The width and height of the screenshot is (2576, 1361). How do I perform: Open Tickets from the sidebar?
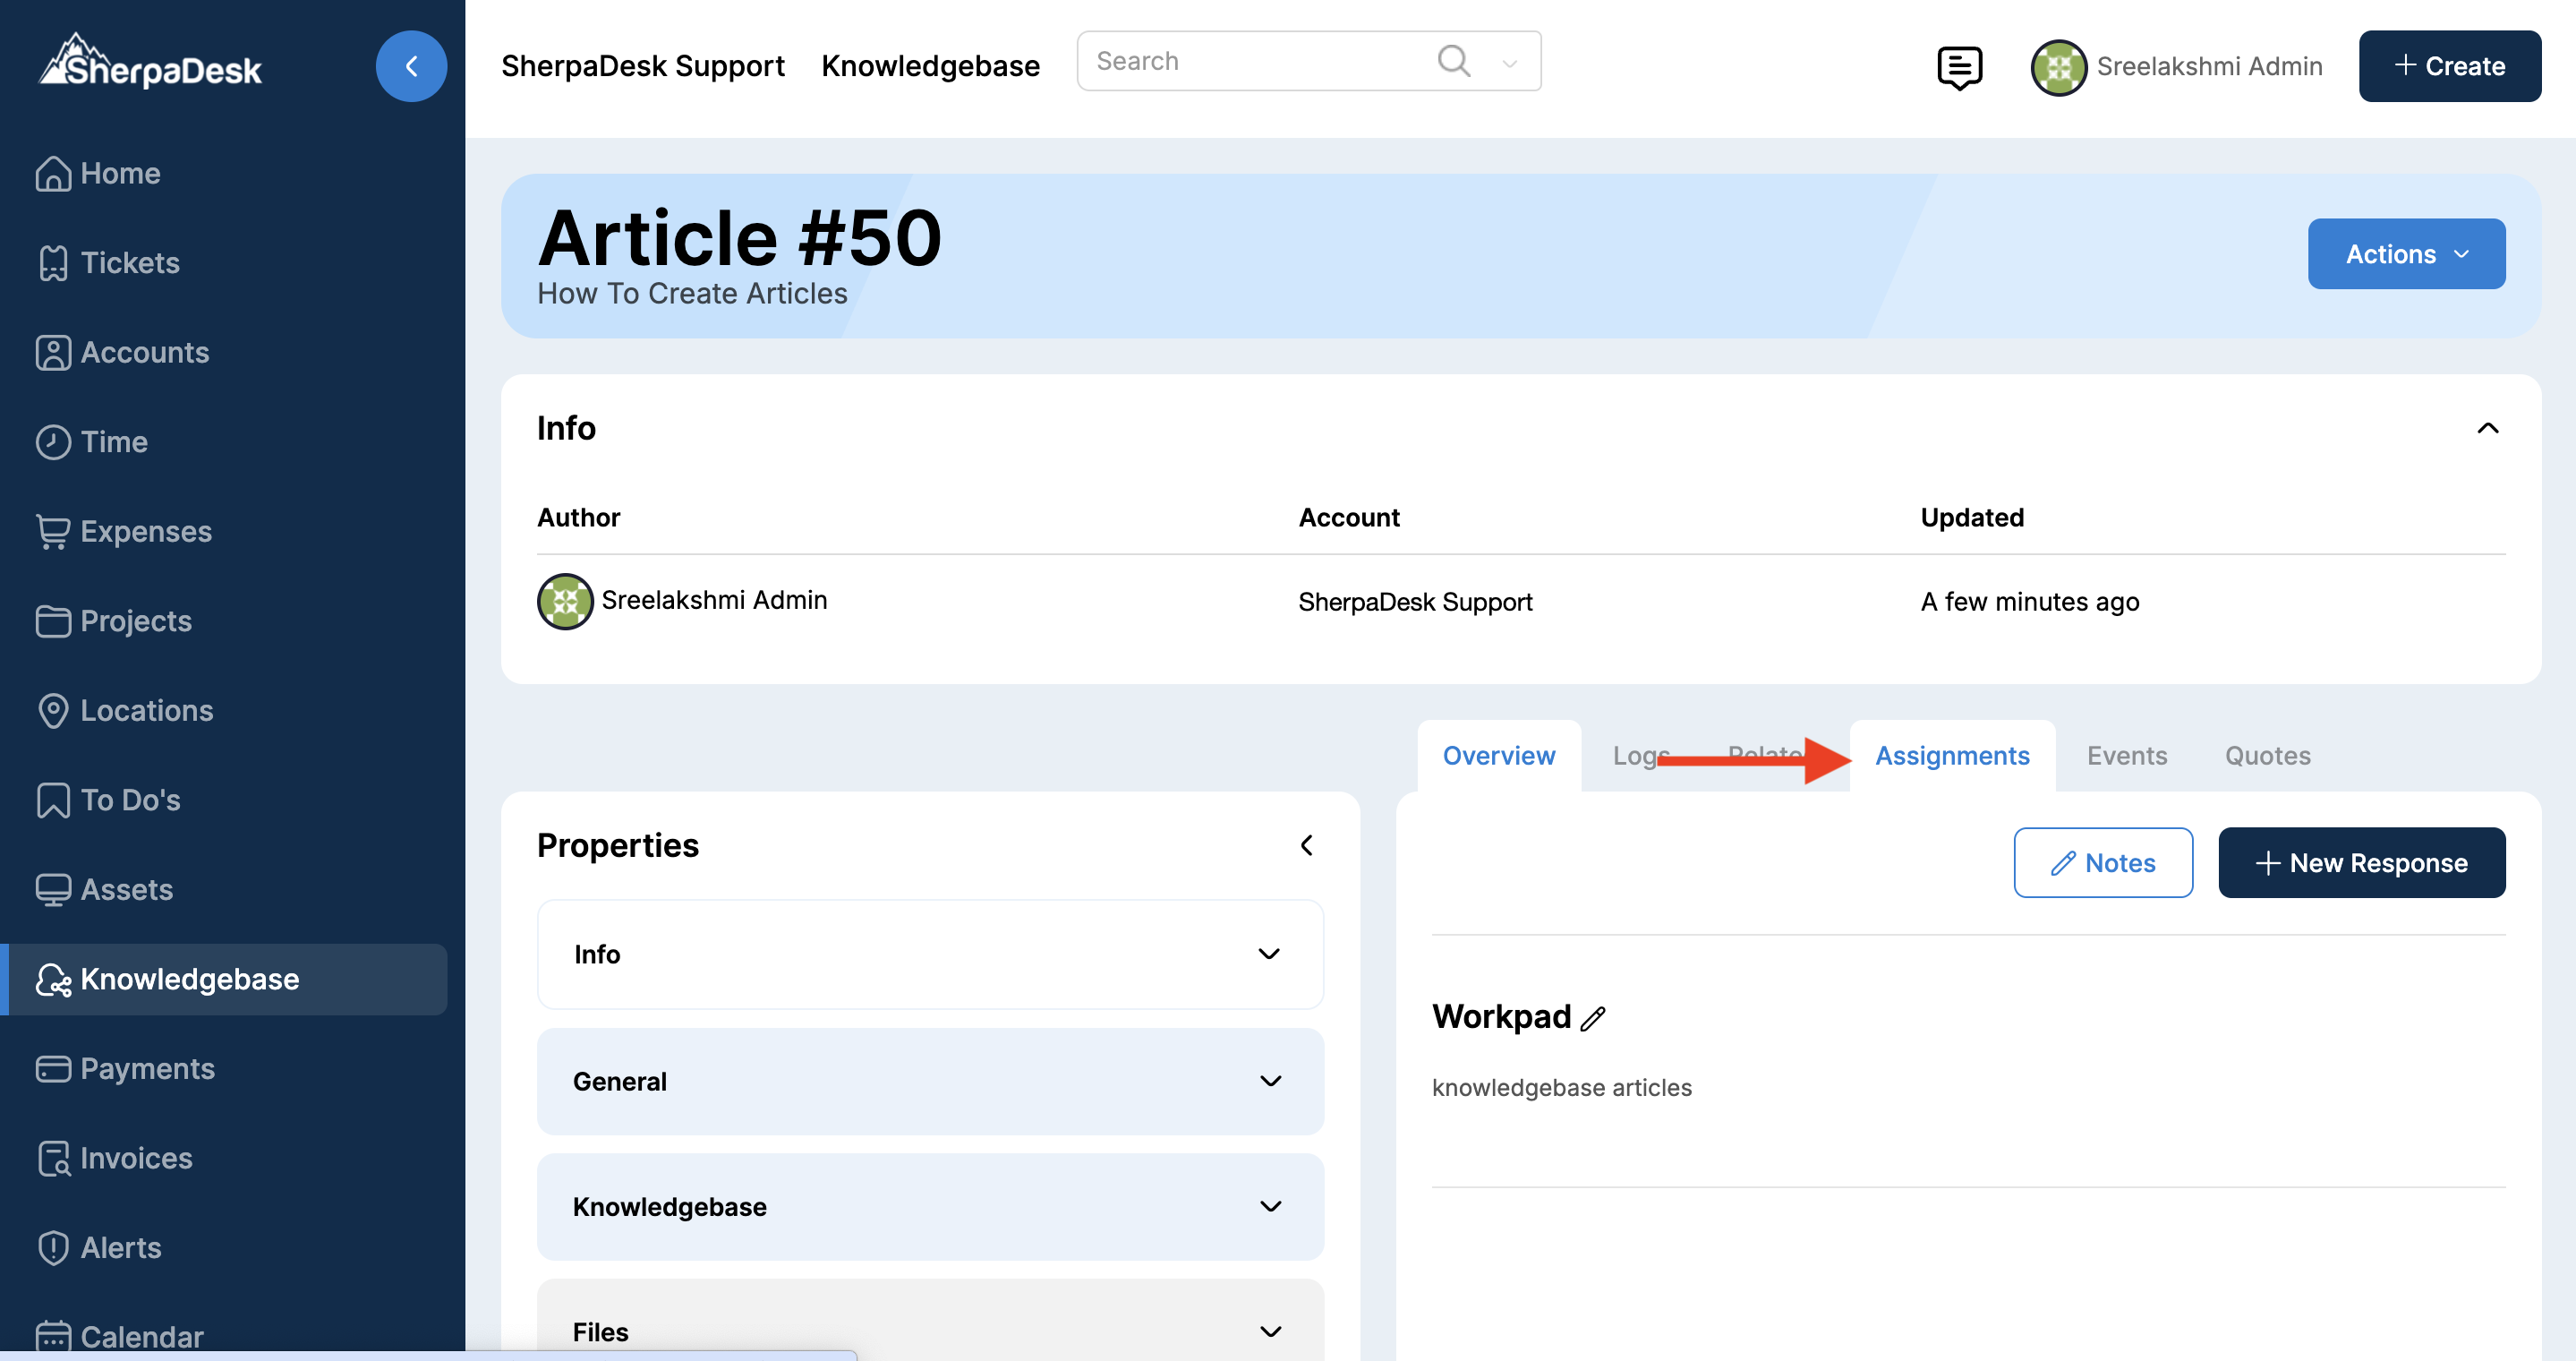pos(129,263)
